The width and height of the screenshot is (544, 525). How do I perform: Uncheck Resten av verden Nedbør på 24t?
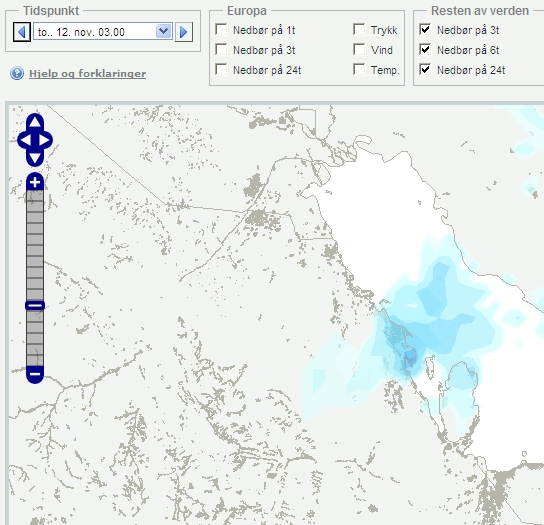[x=425, y=69]
